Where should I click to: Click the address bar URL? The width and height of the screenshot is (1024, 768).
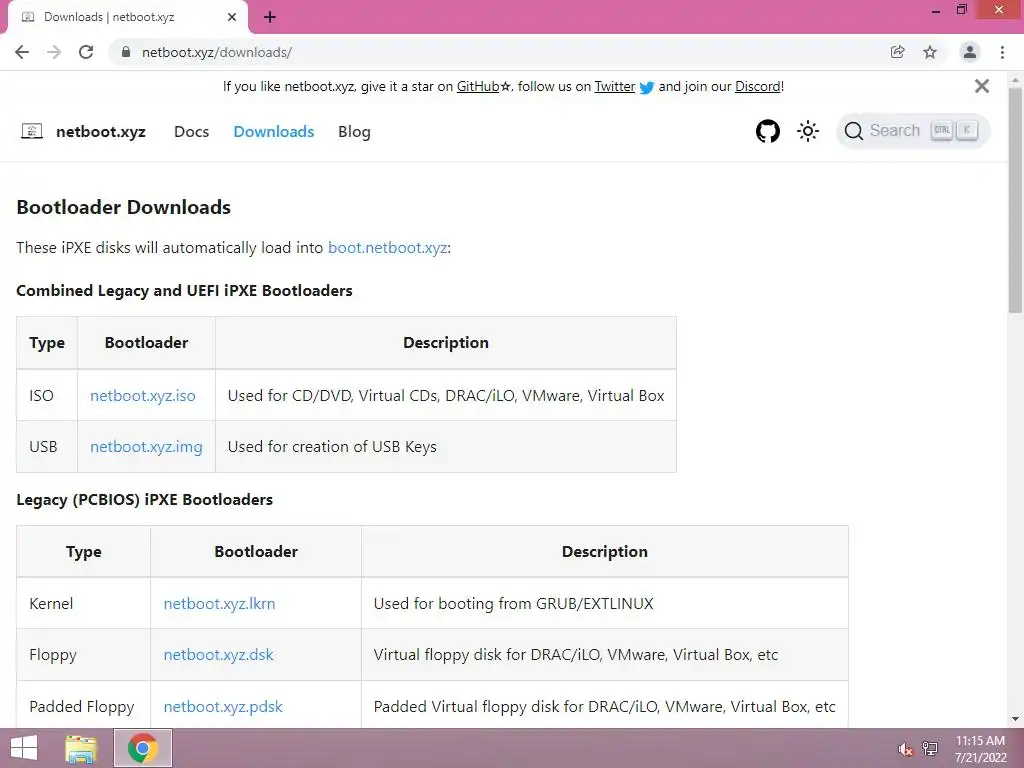pos(217,52)
